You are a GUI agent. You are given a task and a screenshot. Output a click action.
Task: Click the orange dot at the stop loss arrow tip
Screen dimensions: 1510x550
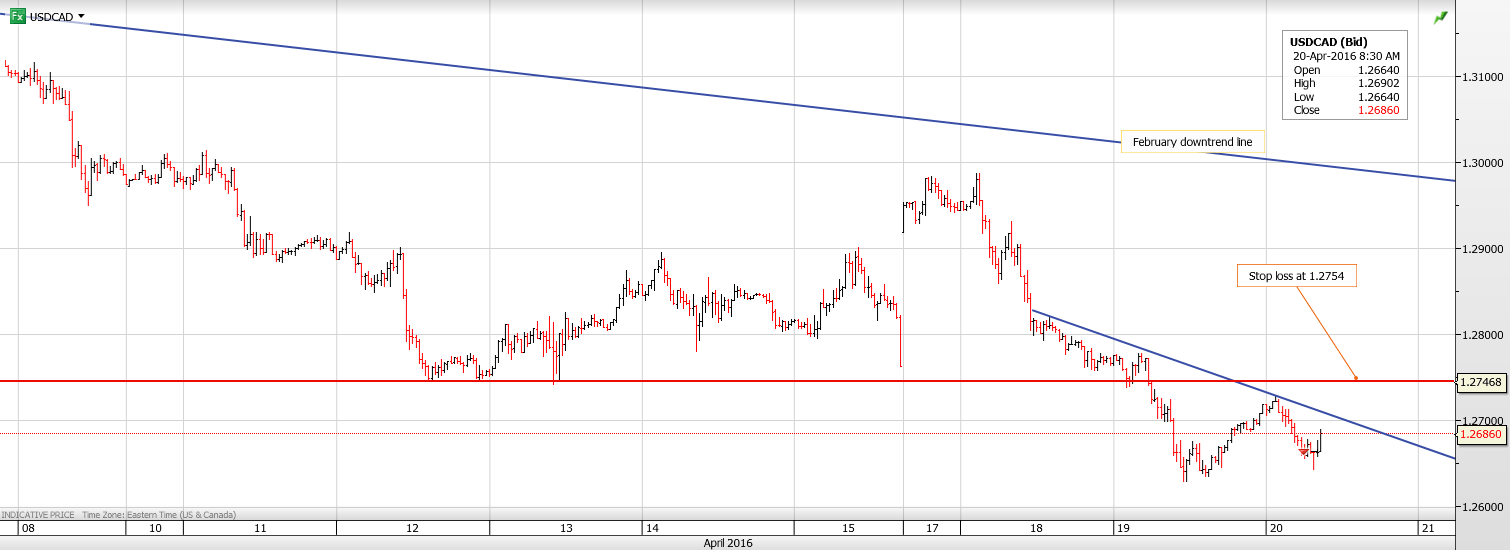pos(1356,378)
